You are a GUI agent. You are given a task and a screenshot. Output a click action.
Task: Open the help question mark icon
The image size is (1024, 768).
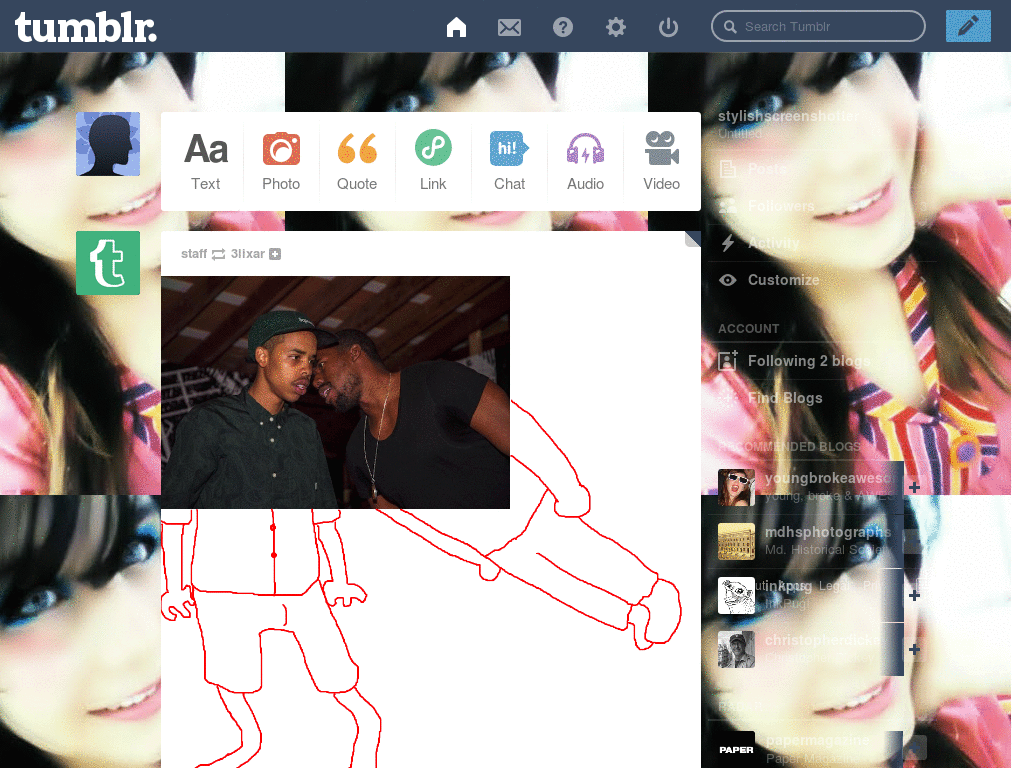coord(562,27)
